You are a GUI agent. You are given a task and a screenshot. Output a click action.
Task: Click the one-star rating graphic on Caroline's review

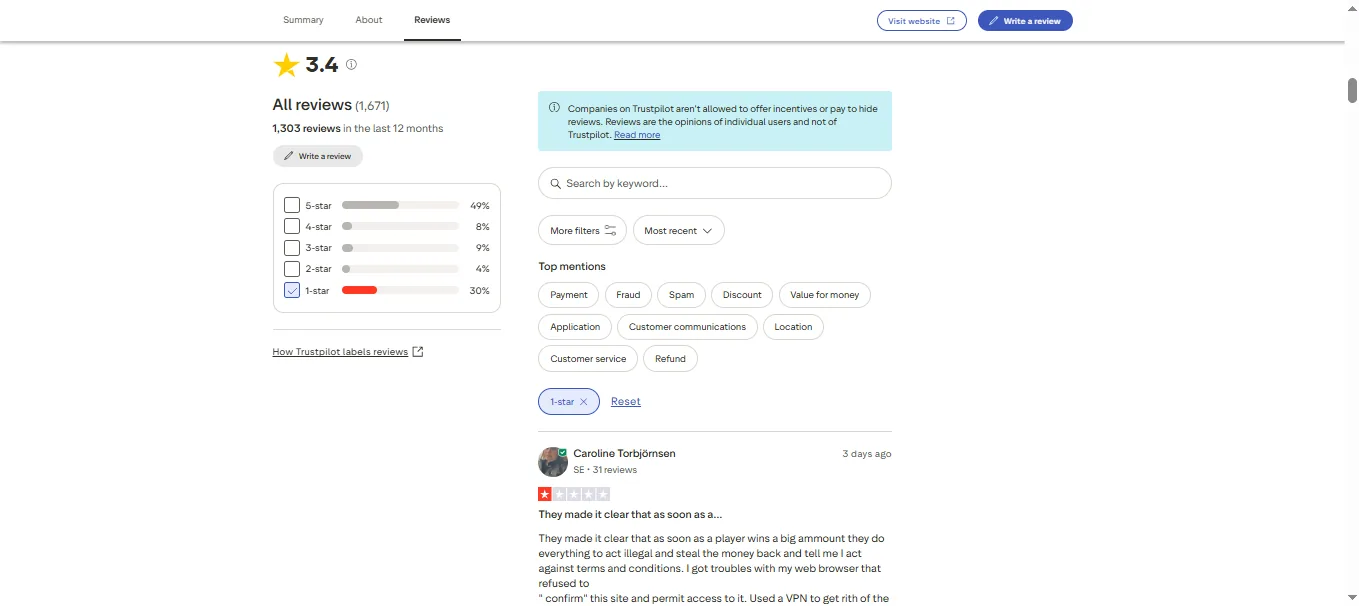click(574, 494)
